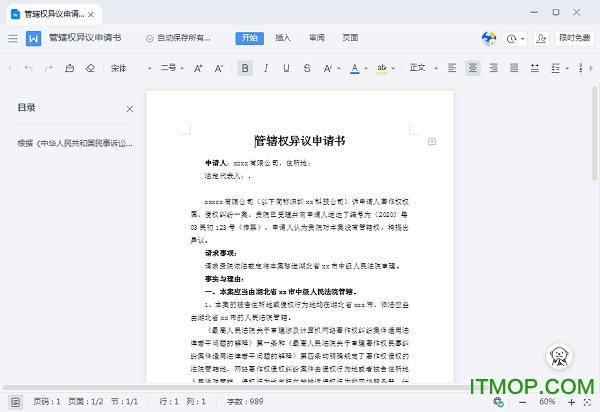Click the comment icon beside the title
Viewport: 600px width, 412px height.
(432, 142)
